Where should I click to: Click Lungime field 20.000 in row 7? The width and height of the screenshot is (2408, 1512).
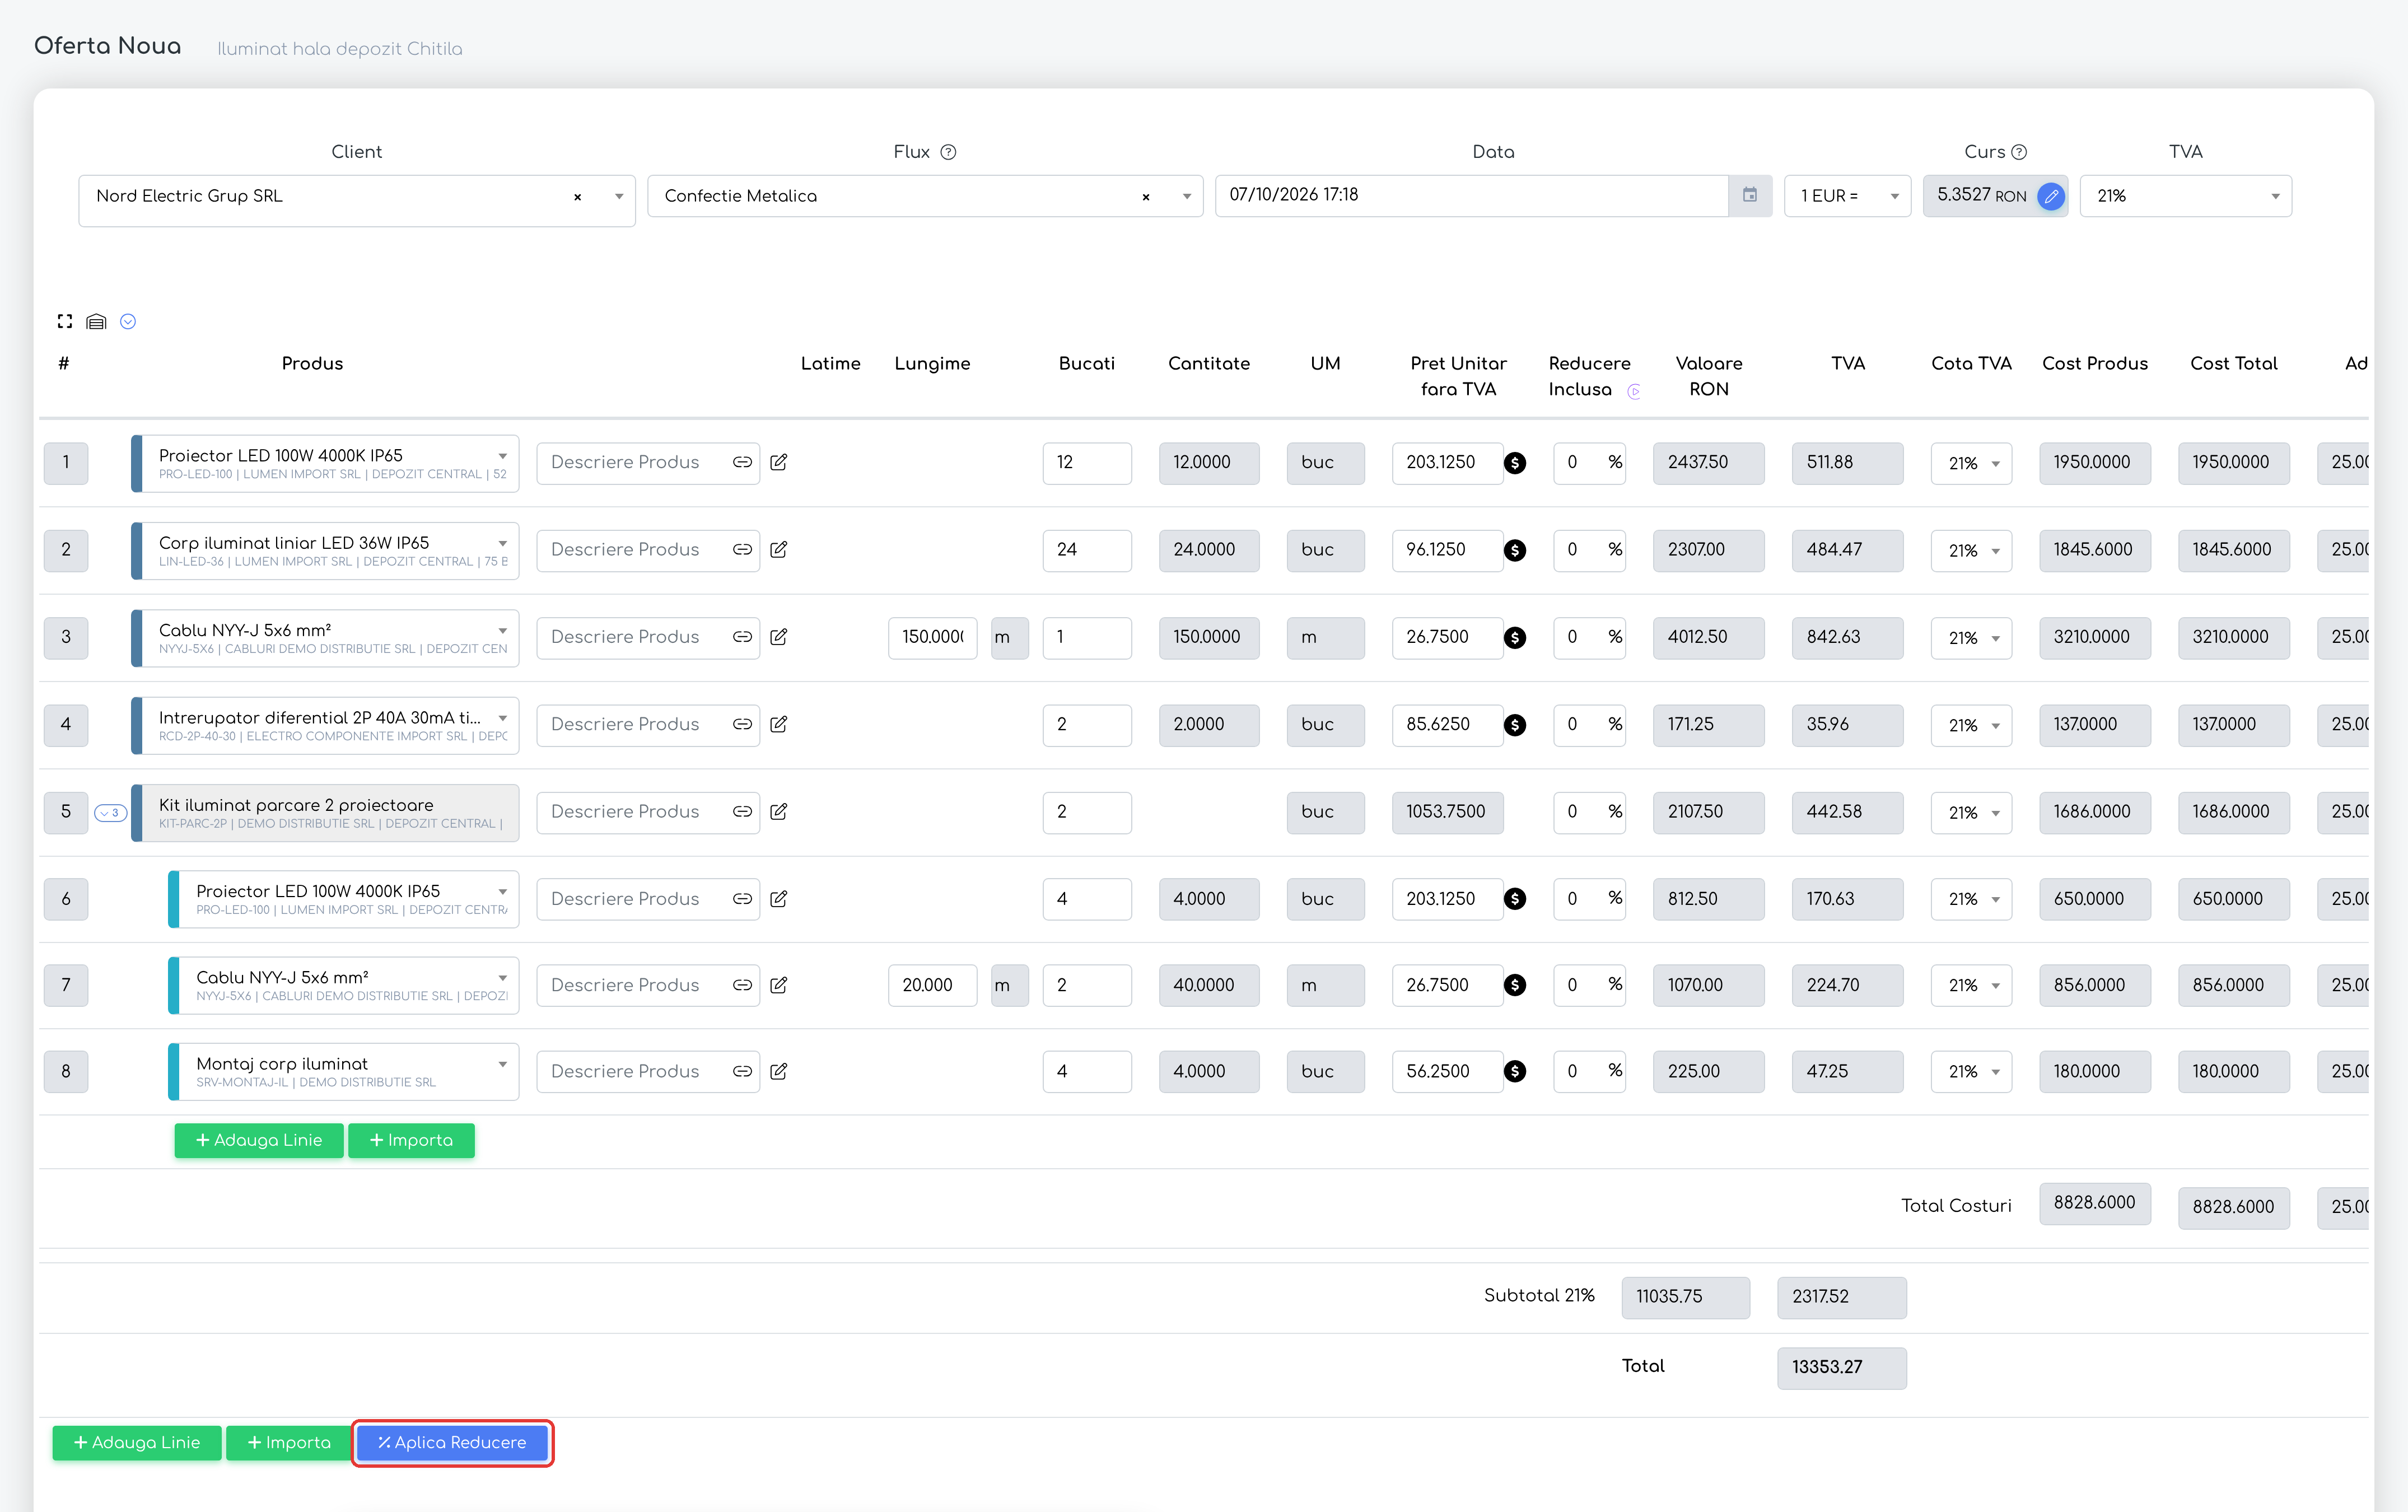pos(932,985)
